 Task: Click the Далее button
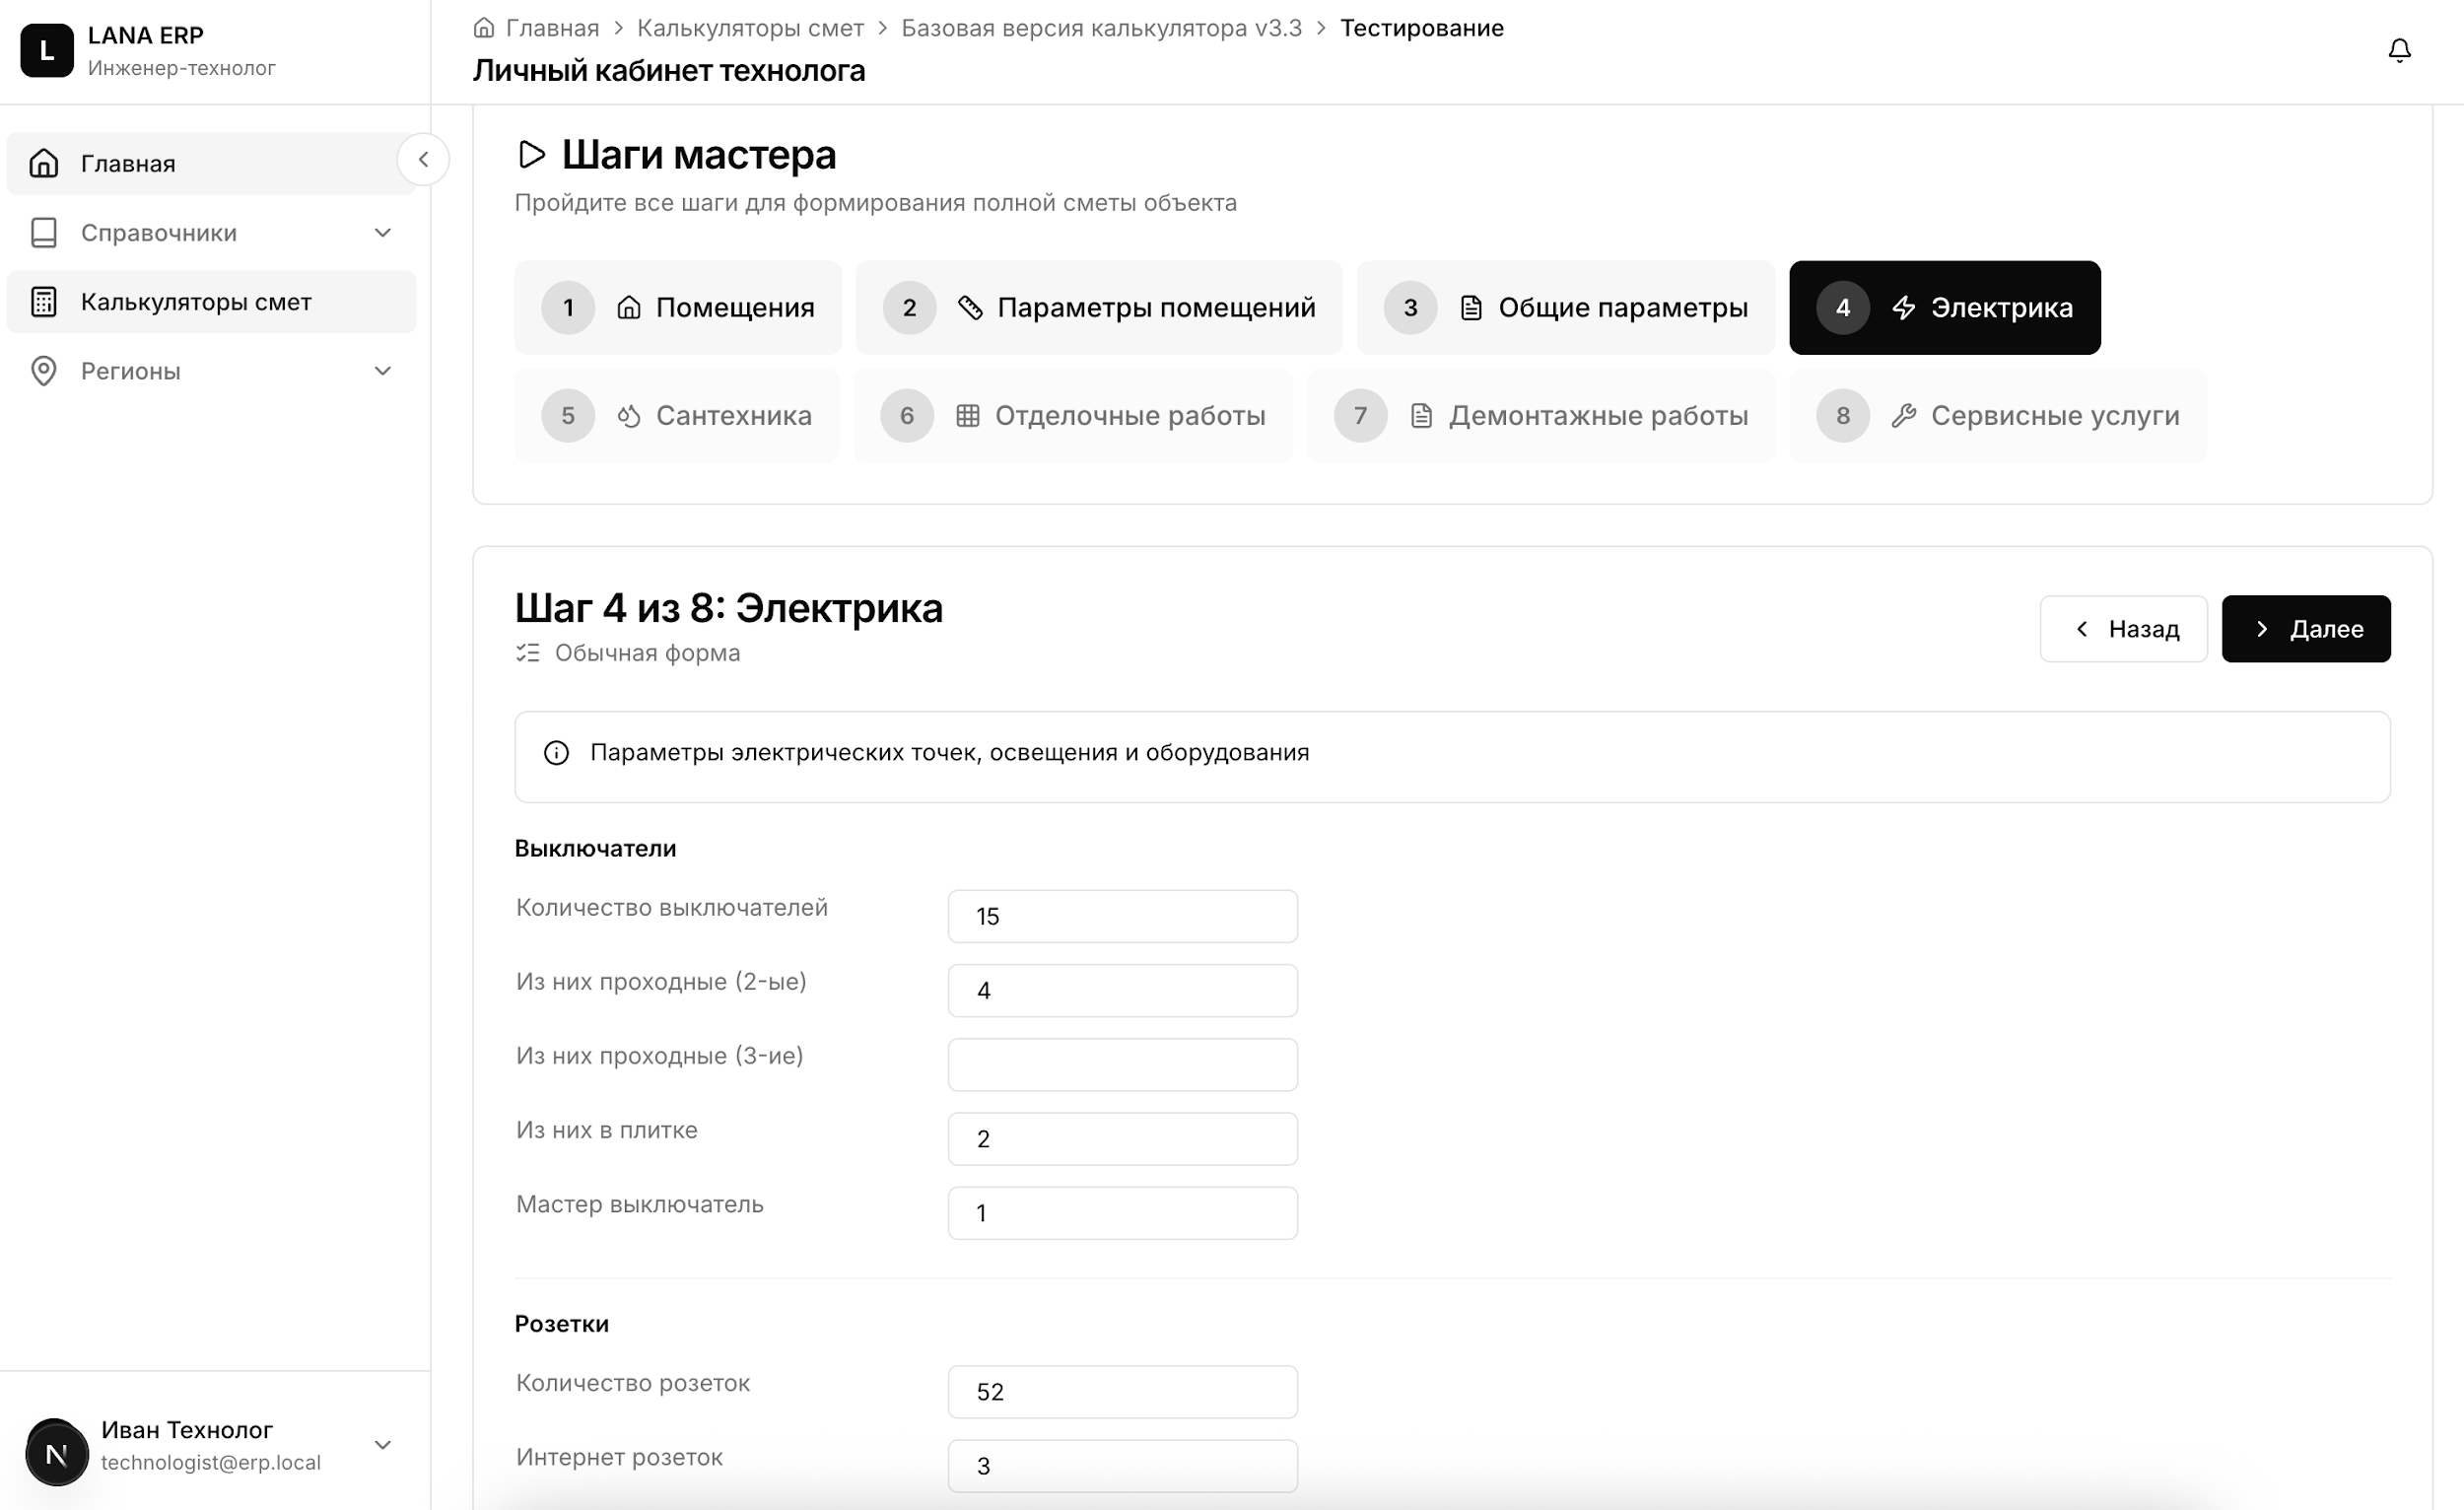pos(2306,629)
